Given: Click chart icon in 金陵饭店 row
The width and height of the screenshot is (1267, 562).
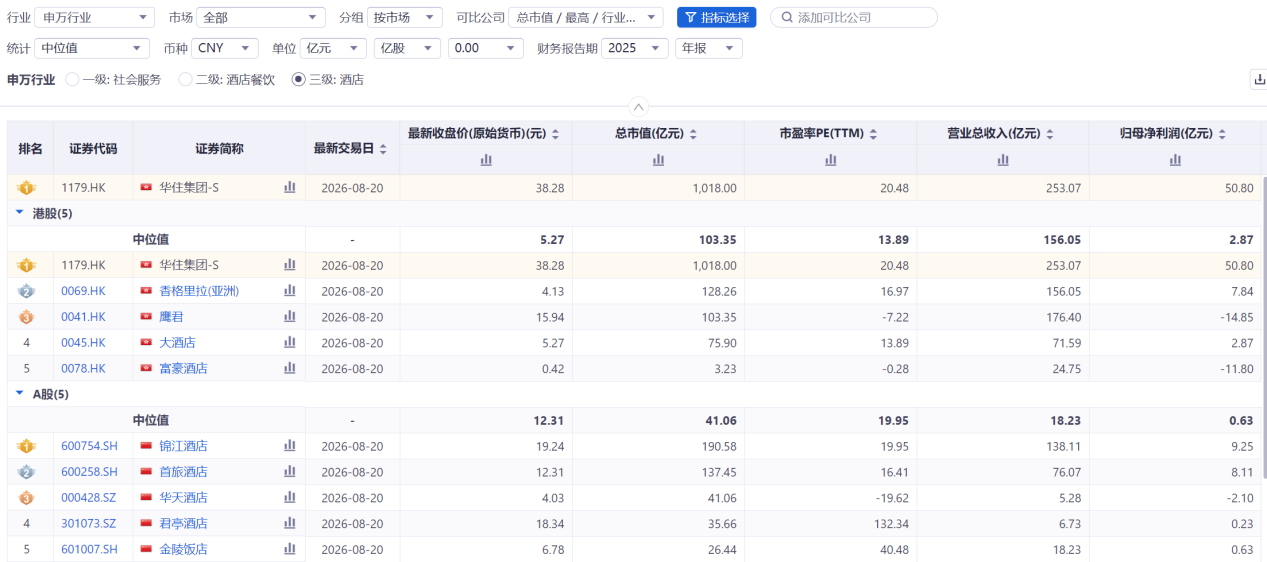Looking at the screenshot, I should [x=290, y=549].
